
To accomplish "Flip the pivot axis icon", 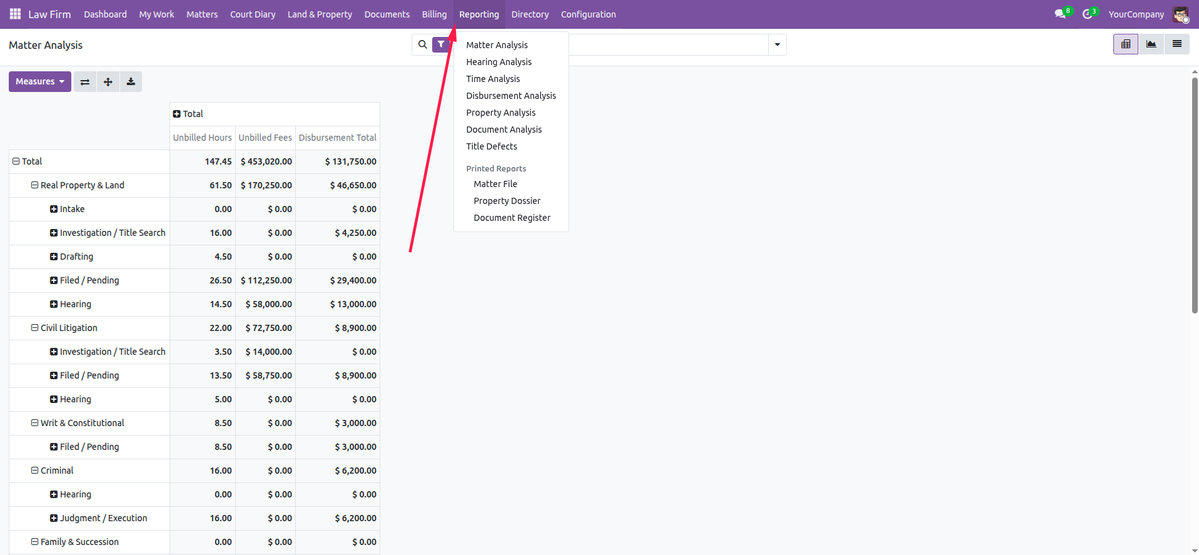I will (x=85, y=82).
